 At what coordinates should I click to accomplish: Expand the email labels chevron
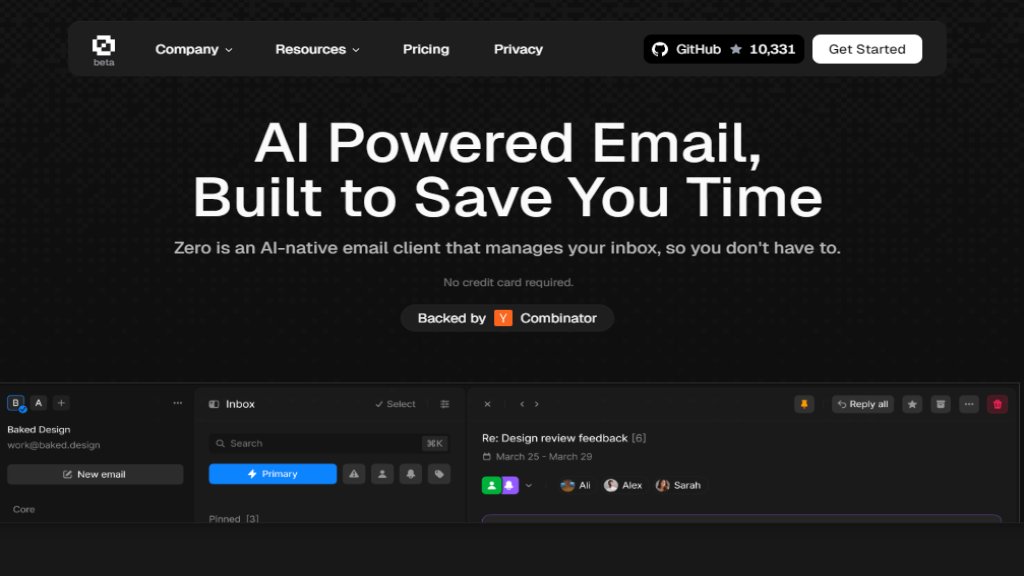pos(529,486)
